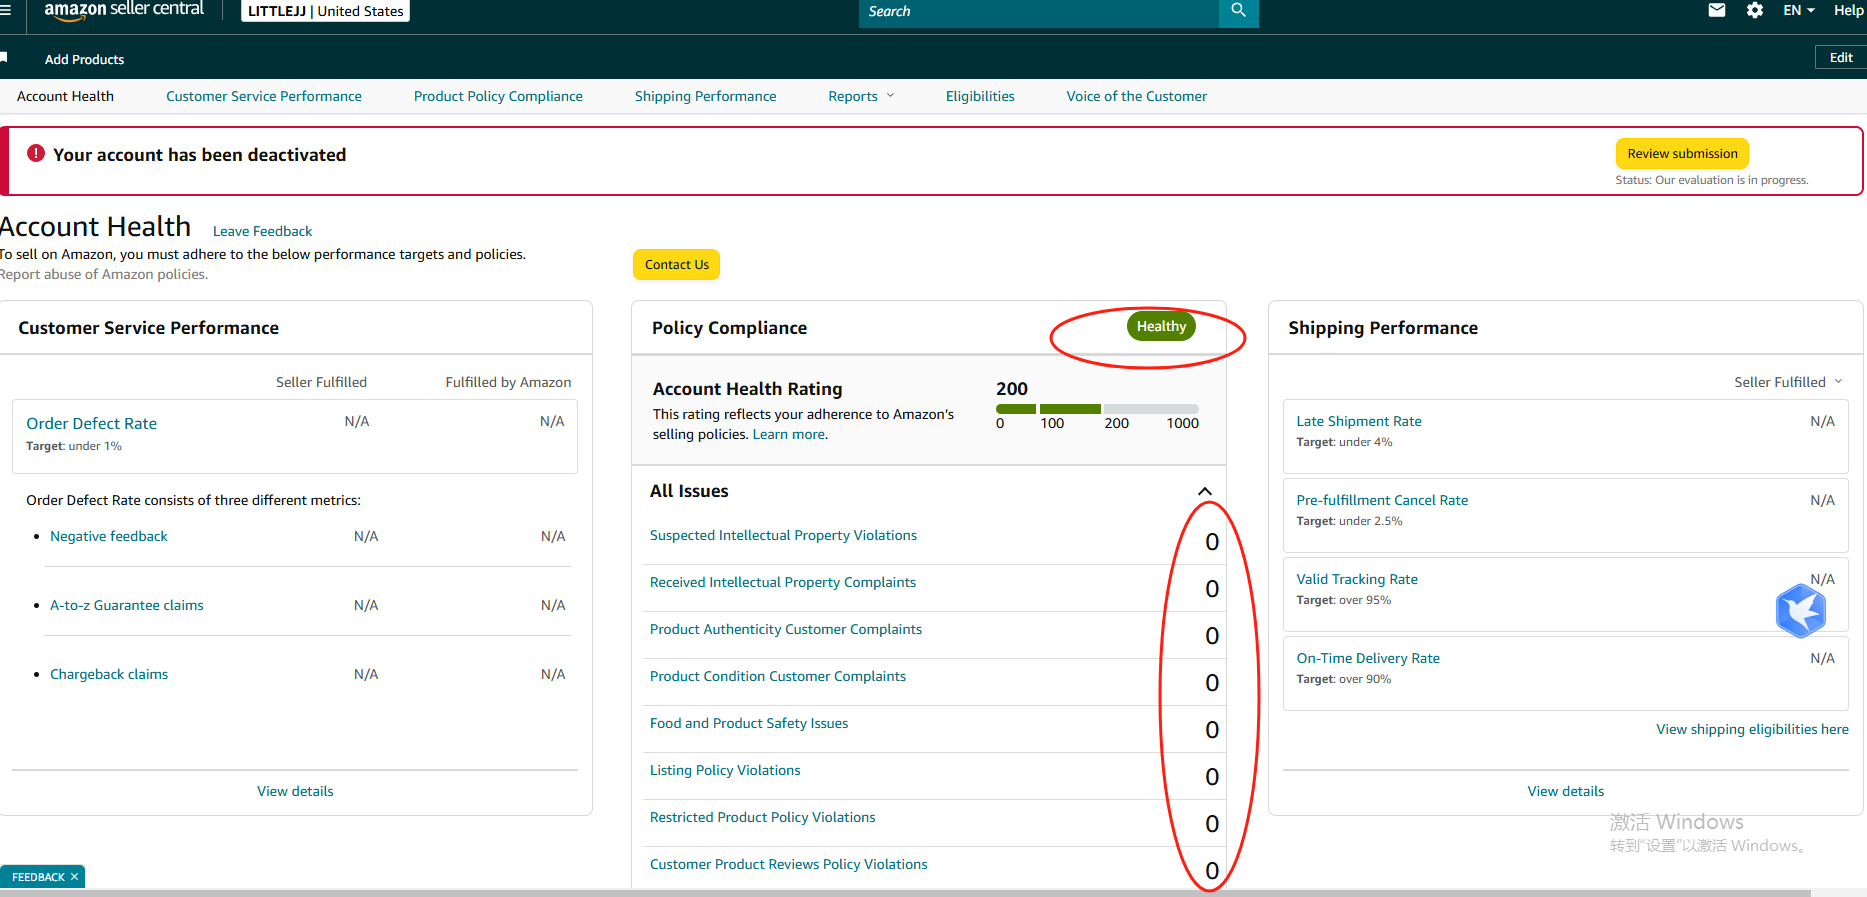This screenshot has width=1867, height=897.
Task: Open Product Authenticity Customer Complaints
Action: tap(786, 629)
